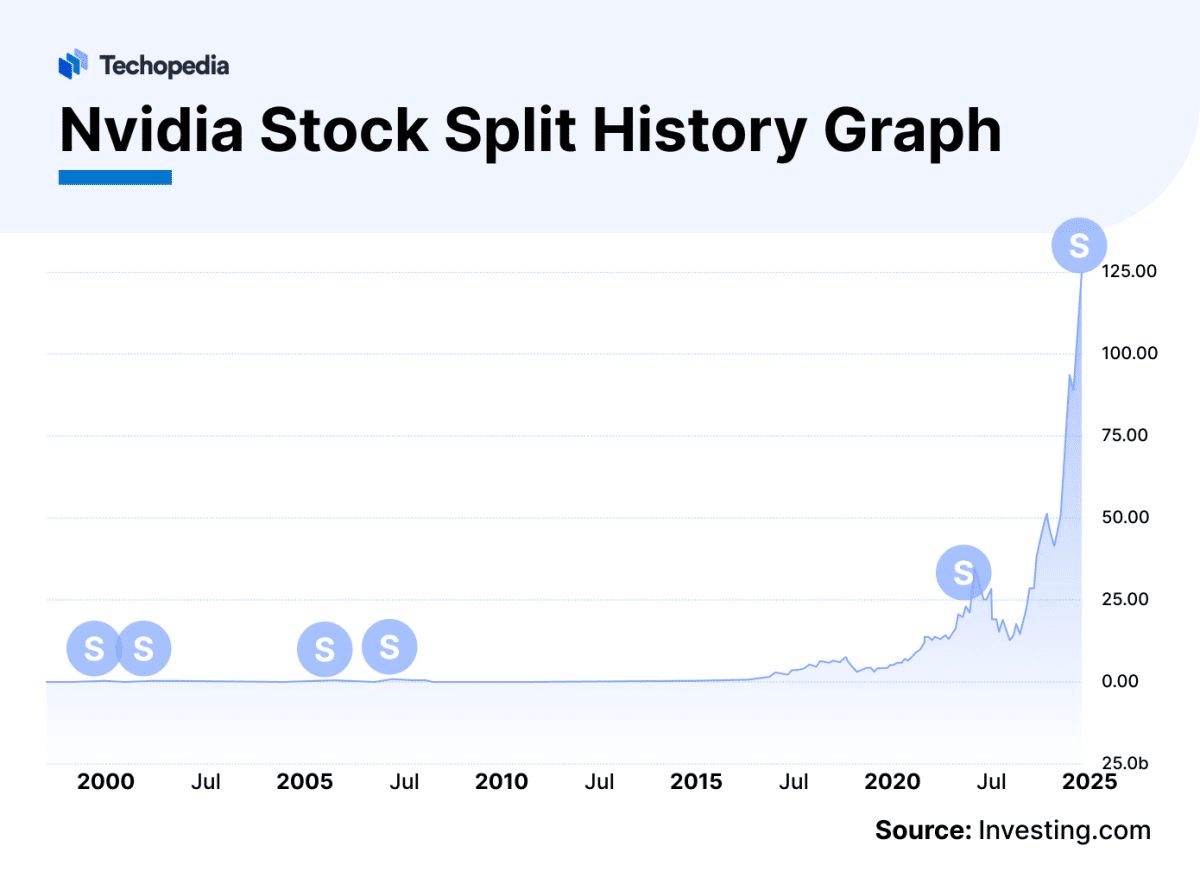The height and width of the screenshot is (890, 1200).
Task: Select the 2005 label on the x-axis
Action: tap(305, 782)
